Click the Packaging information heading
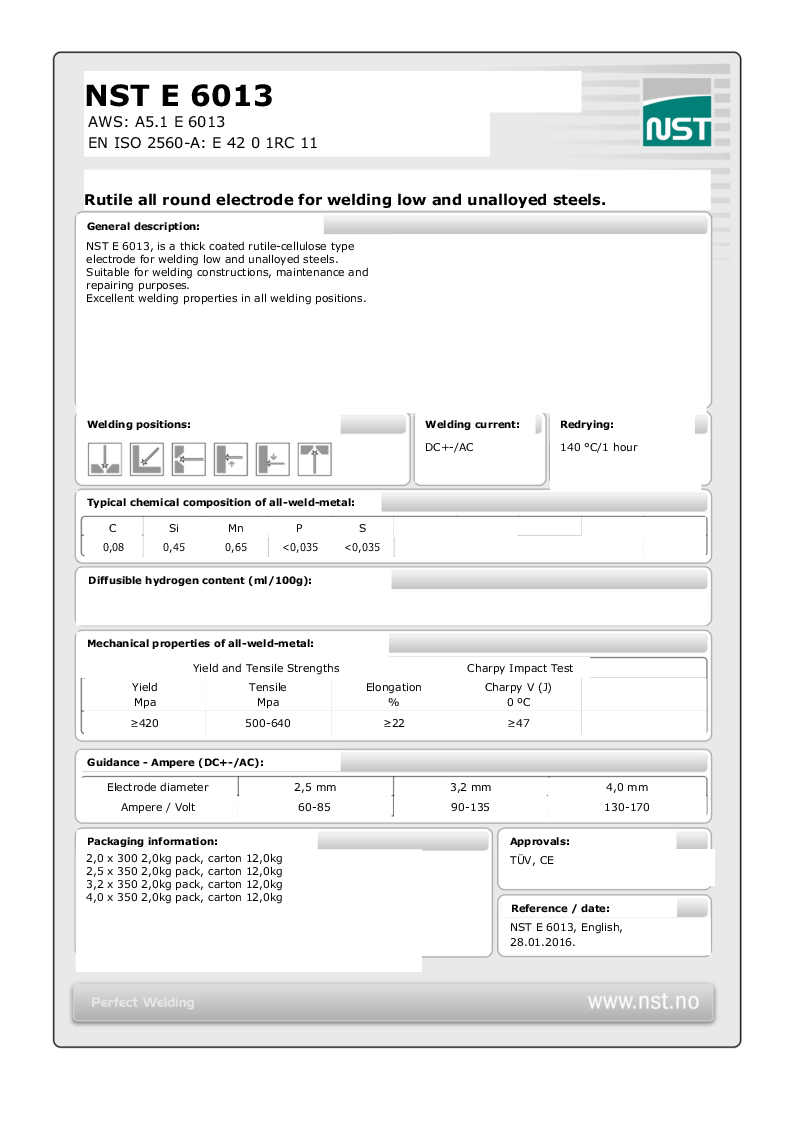 point(152,842)
